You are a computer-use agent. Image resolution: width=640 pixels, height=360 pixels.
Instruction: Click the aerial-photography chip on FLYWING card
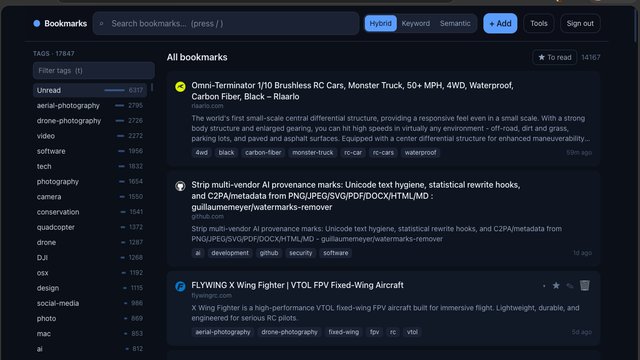point(223,332)
